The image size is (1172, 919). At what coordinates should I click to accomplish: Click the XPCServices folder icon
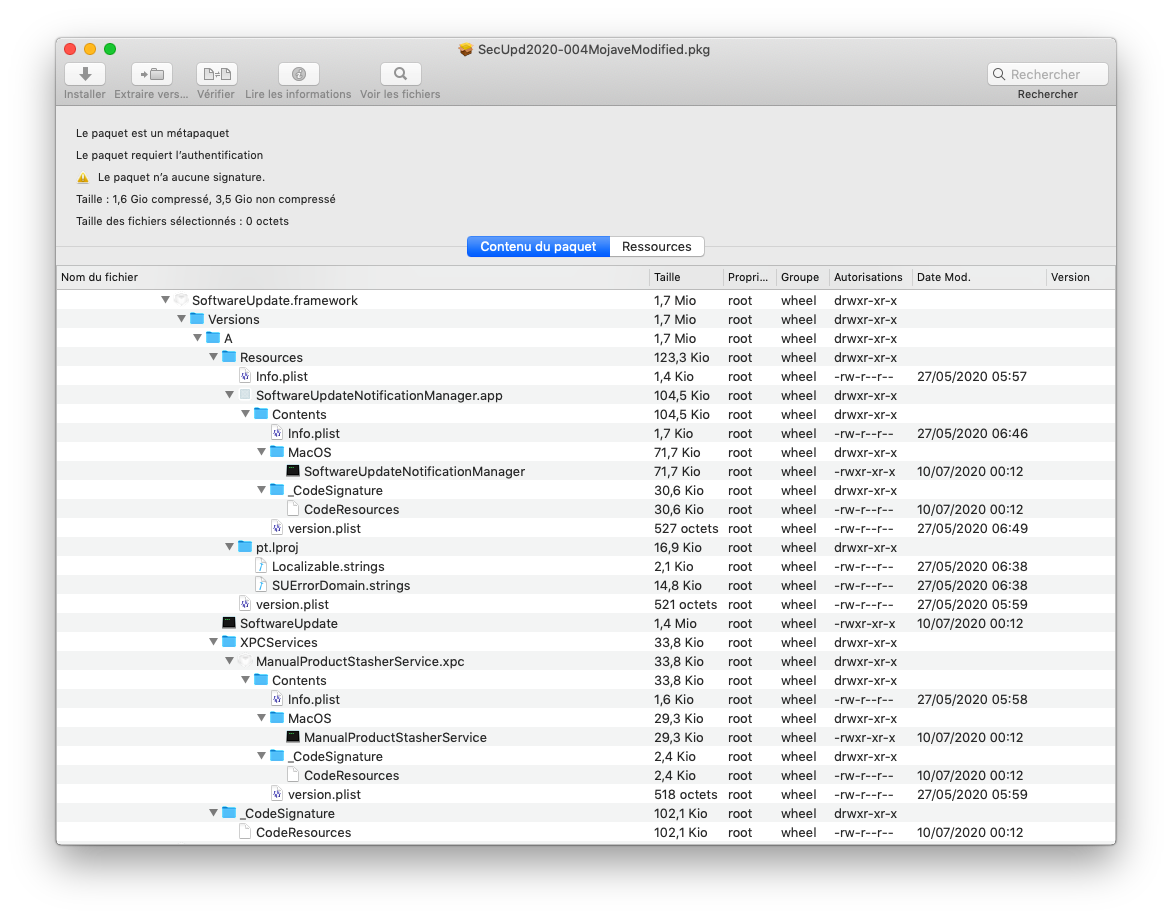click(229, 642)
